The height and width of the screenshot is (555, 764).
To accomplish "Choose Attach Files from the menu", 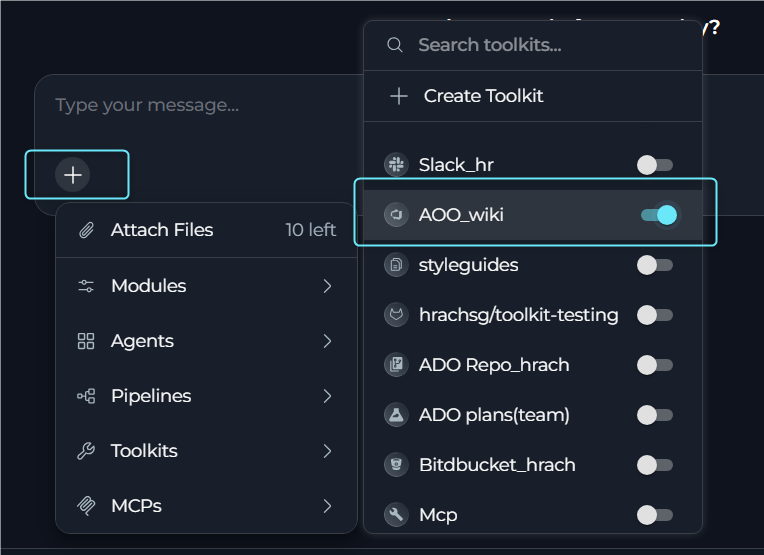I will pos(207,230).
